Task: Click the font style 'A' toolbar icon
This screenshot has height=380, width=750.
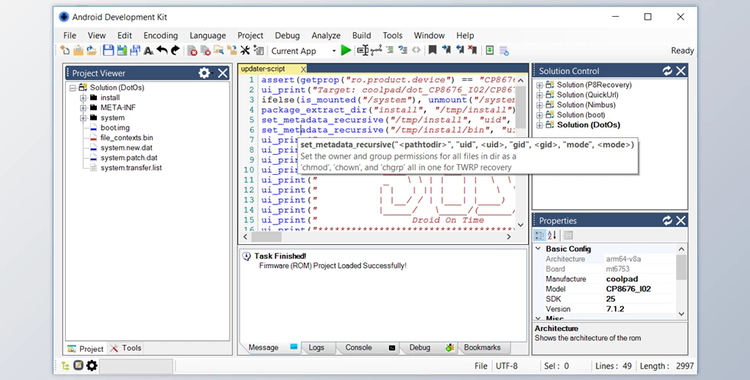Action: click(x=149, y=50)
